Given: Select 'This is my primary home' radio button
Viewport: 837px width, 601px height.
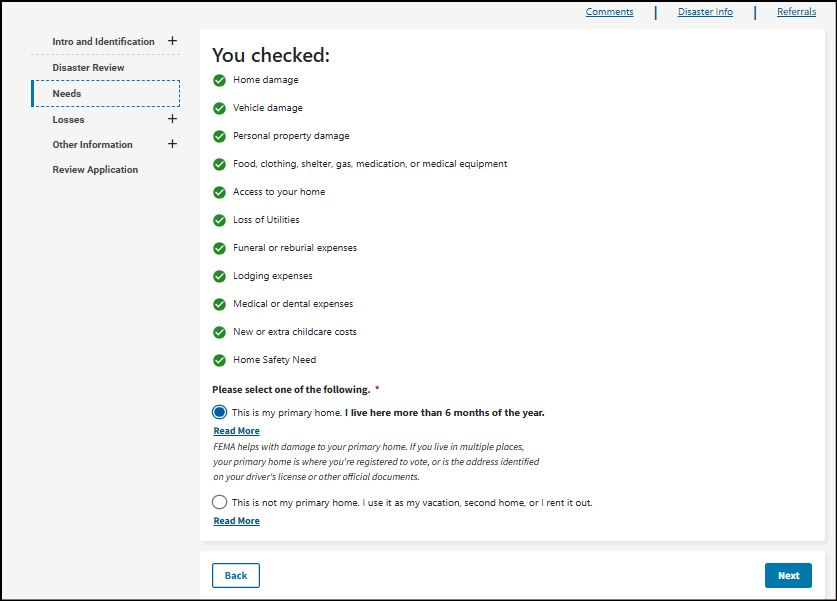Looking at the screenshot, I should pyautogui.click(x=220, y=412).
